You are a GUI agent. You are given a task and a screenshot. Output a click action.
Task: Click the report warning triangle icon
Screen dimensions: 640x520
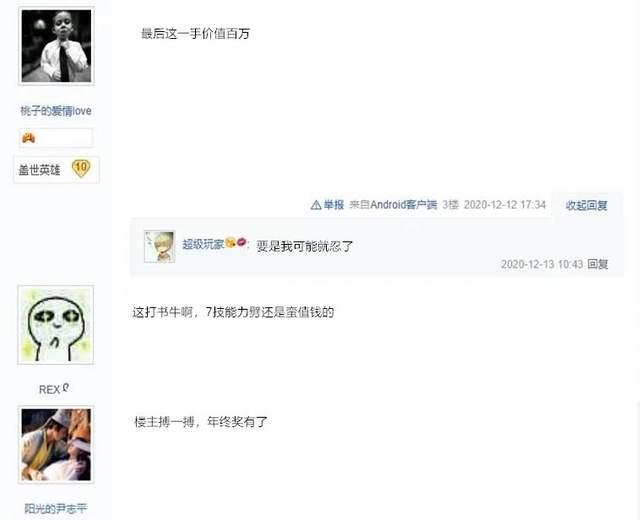(x=316, y=205)
